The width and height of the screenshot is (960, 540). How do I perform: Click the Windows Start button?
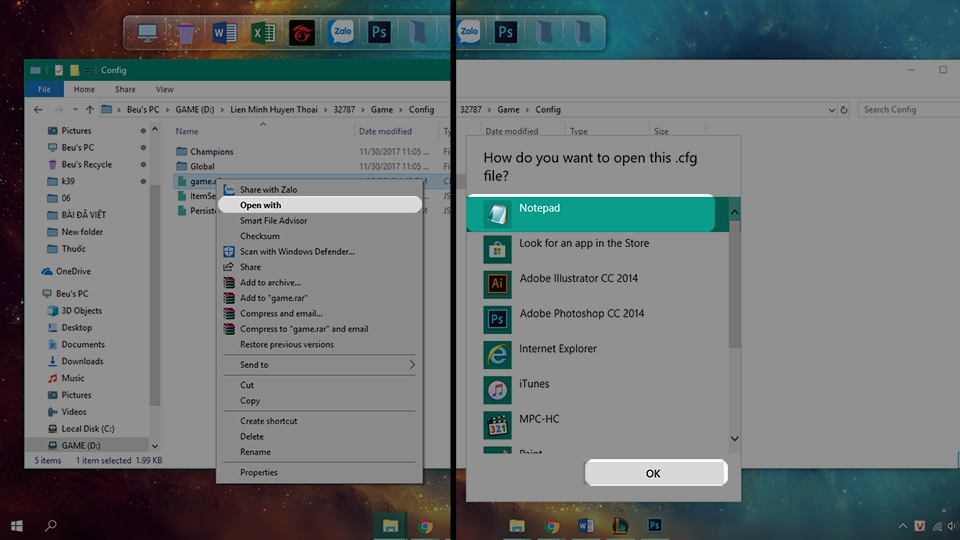tap(17, 526)
